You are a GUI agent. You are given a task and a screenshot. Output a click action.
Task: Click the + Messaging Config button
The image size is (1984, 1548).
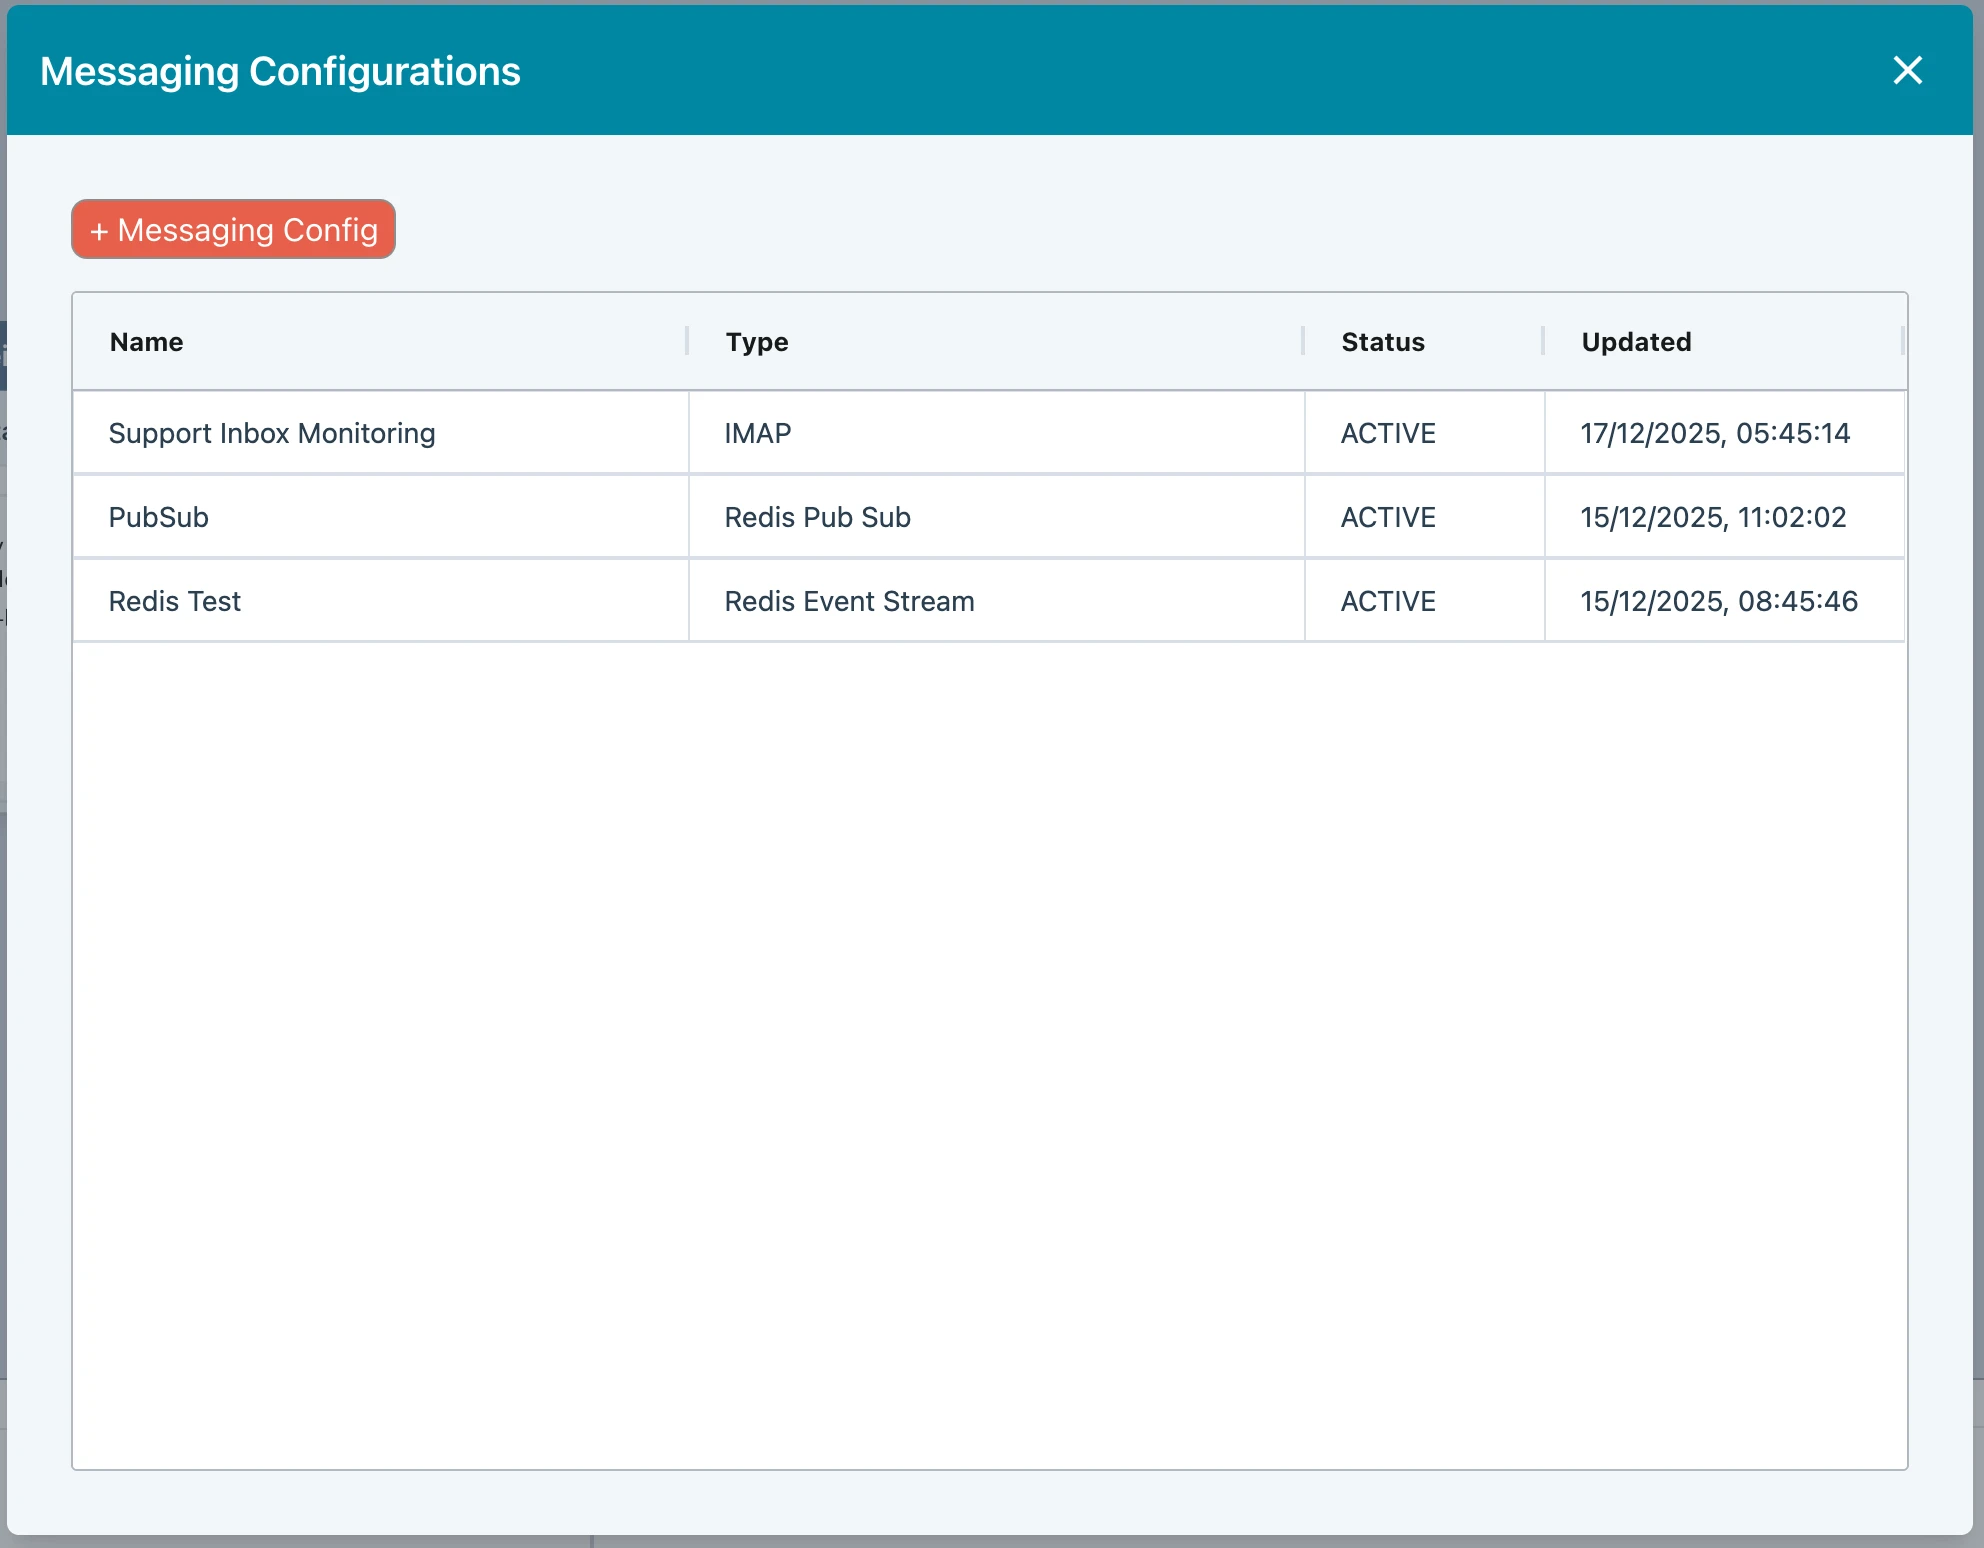click(x=233, y=230)
